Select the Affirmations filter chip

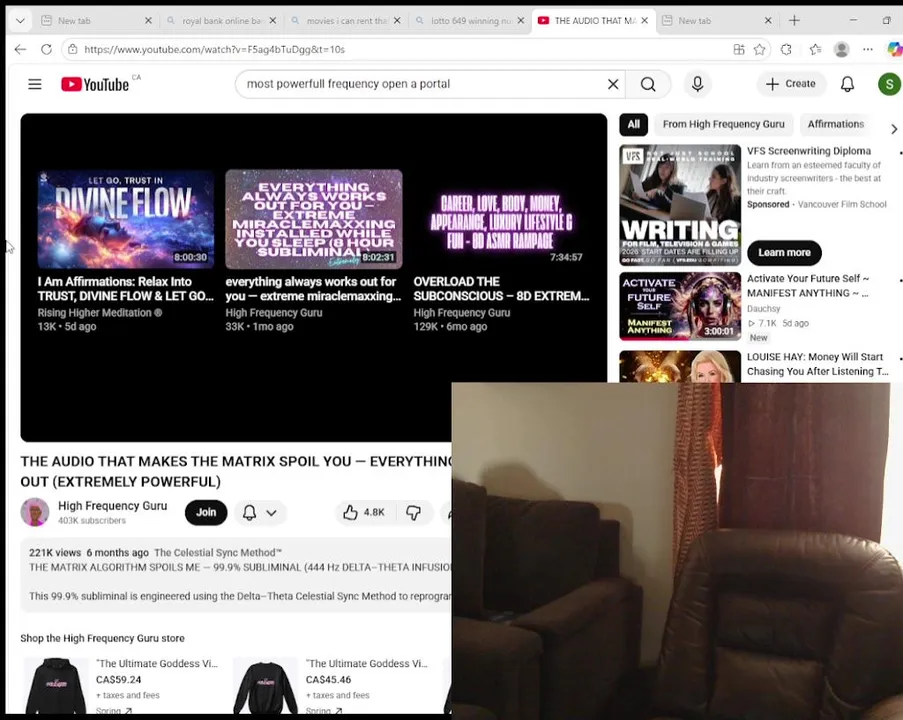[x=836, y=124]
